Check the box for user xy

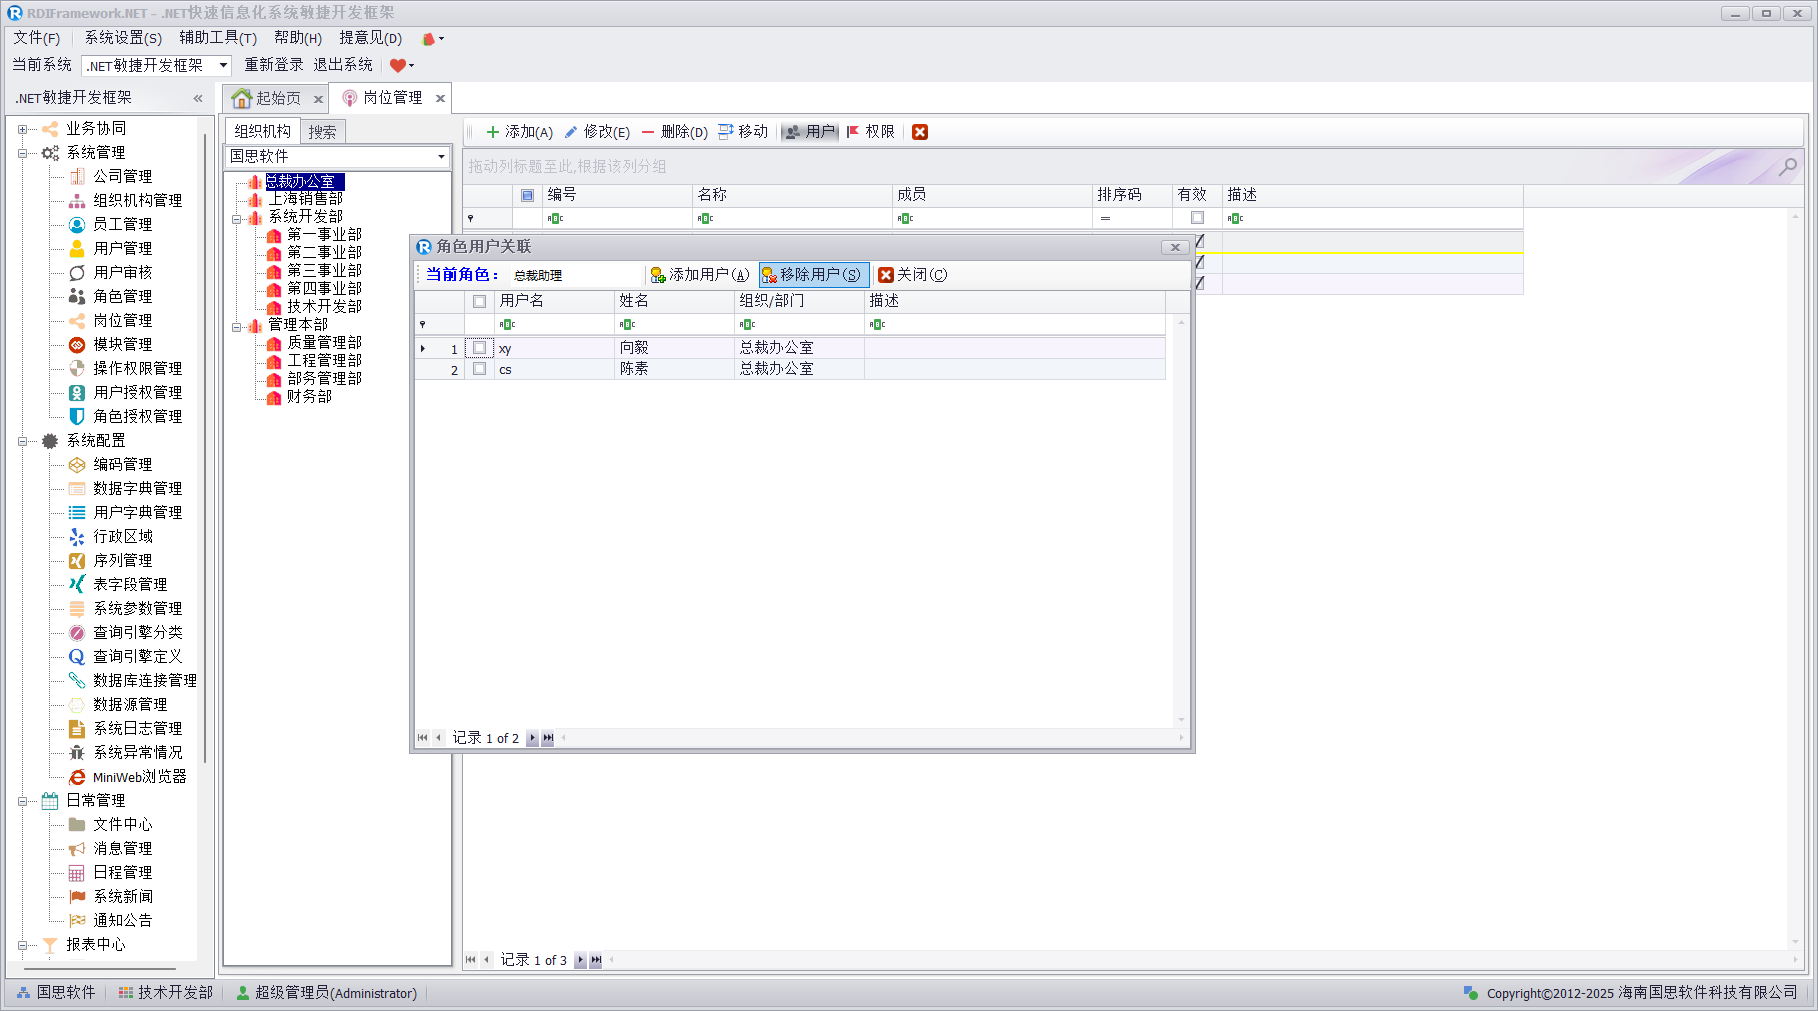pos(480,348)
